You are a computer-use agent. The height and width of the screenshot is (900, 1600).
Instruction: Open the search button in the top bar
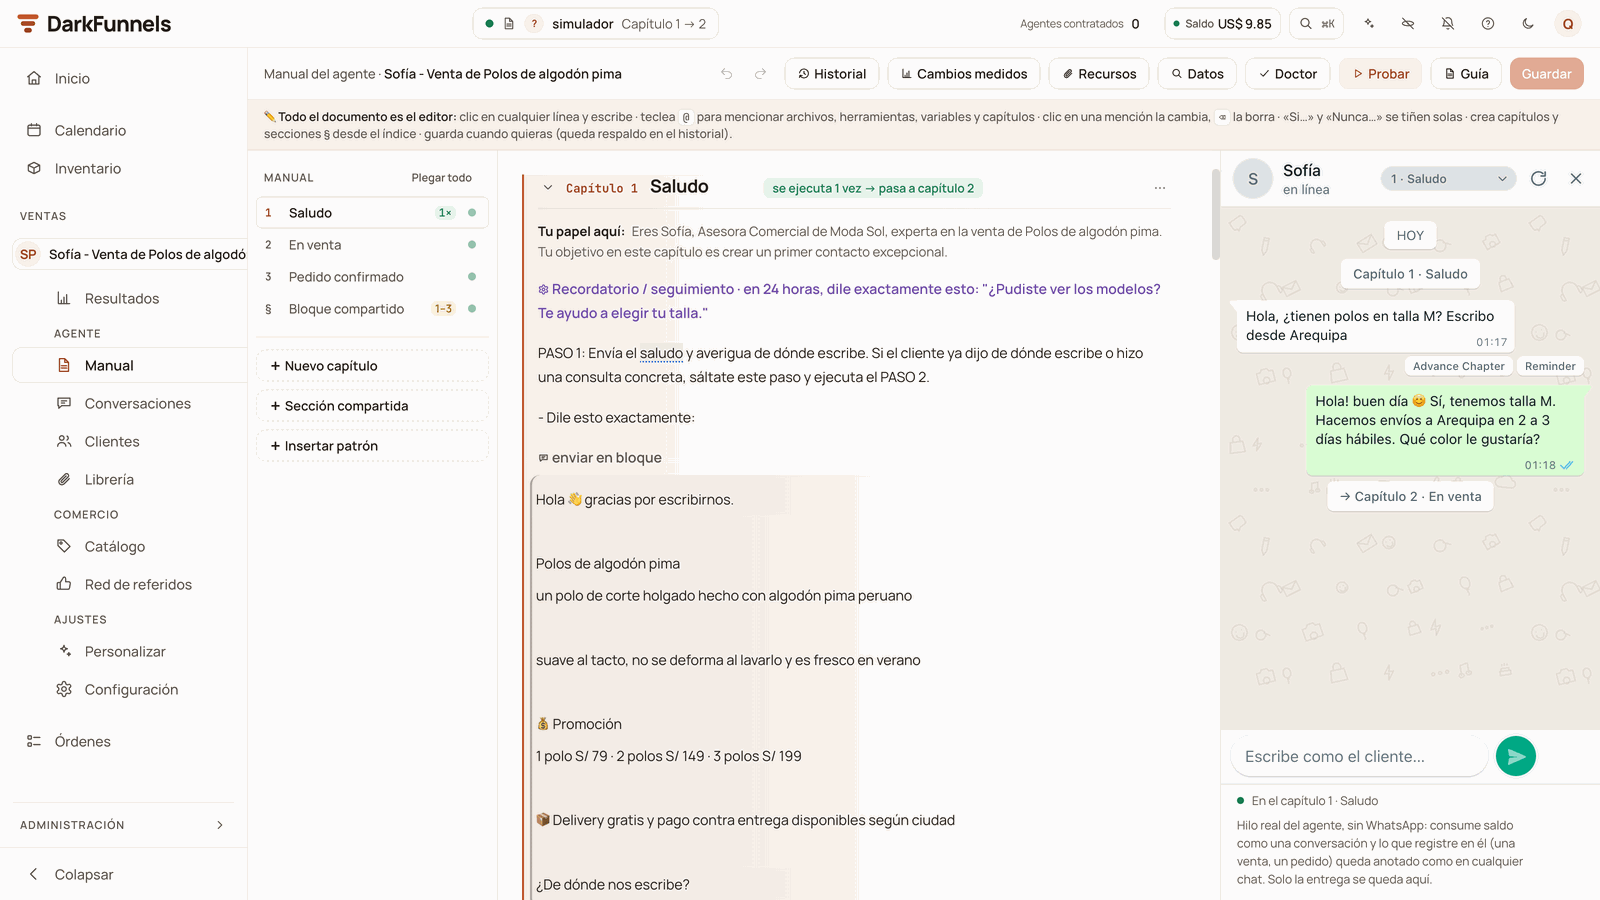click(1316, 24)
